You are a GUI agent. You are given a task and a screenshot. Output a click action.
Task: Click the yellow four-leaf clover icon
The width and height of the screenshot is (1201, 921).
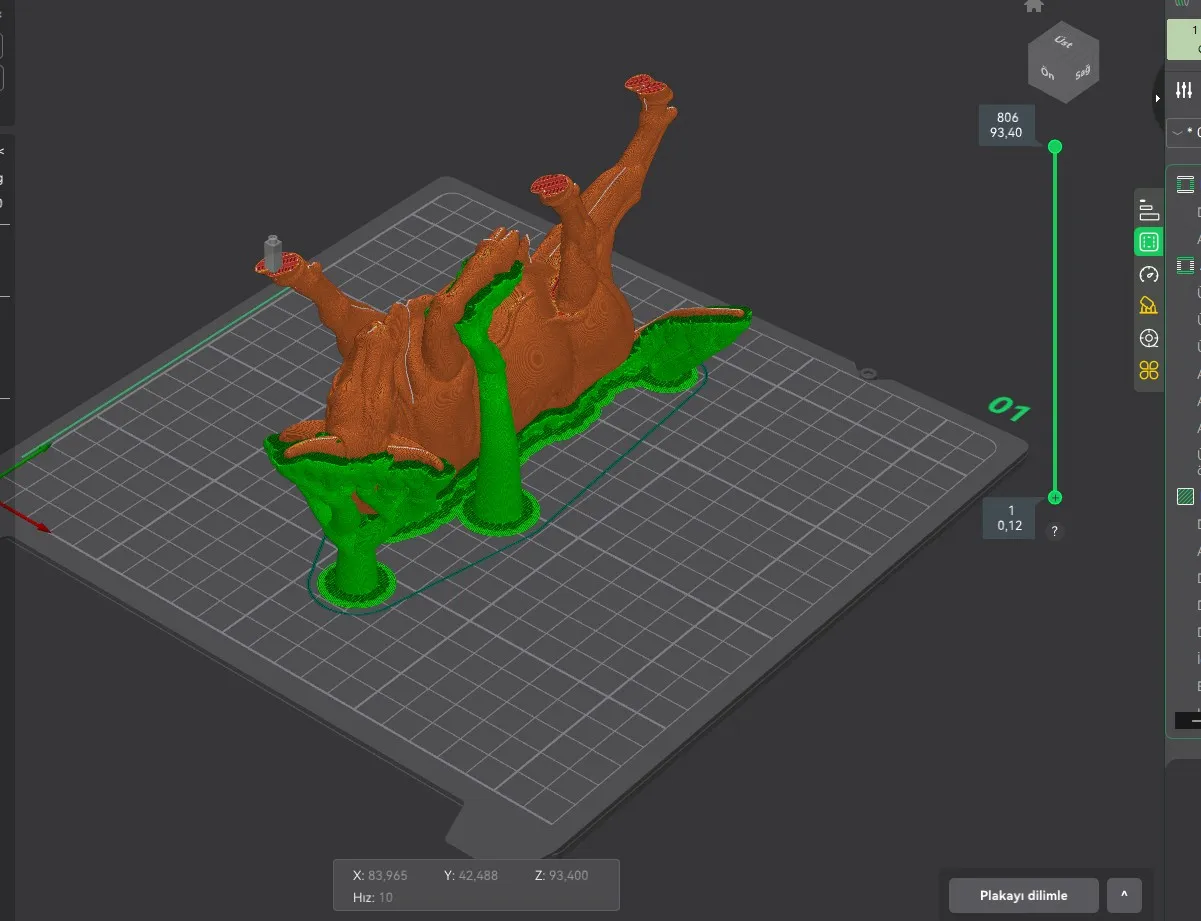1149,371
